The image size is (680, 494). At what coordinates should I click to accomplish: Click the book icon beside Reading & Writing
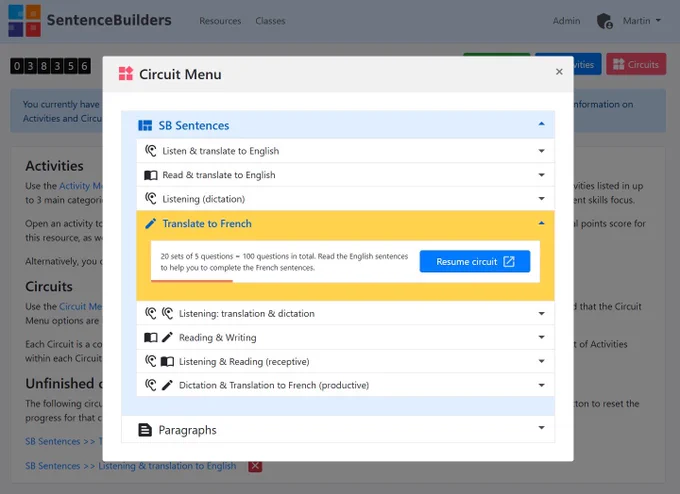pyautogui.click(x=150, y=337)
